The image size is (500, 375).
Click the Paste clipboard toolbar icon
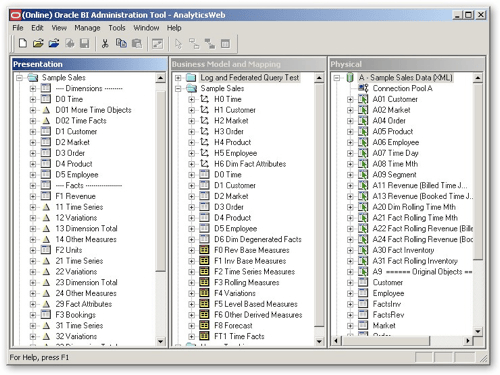[137, 43]
